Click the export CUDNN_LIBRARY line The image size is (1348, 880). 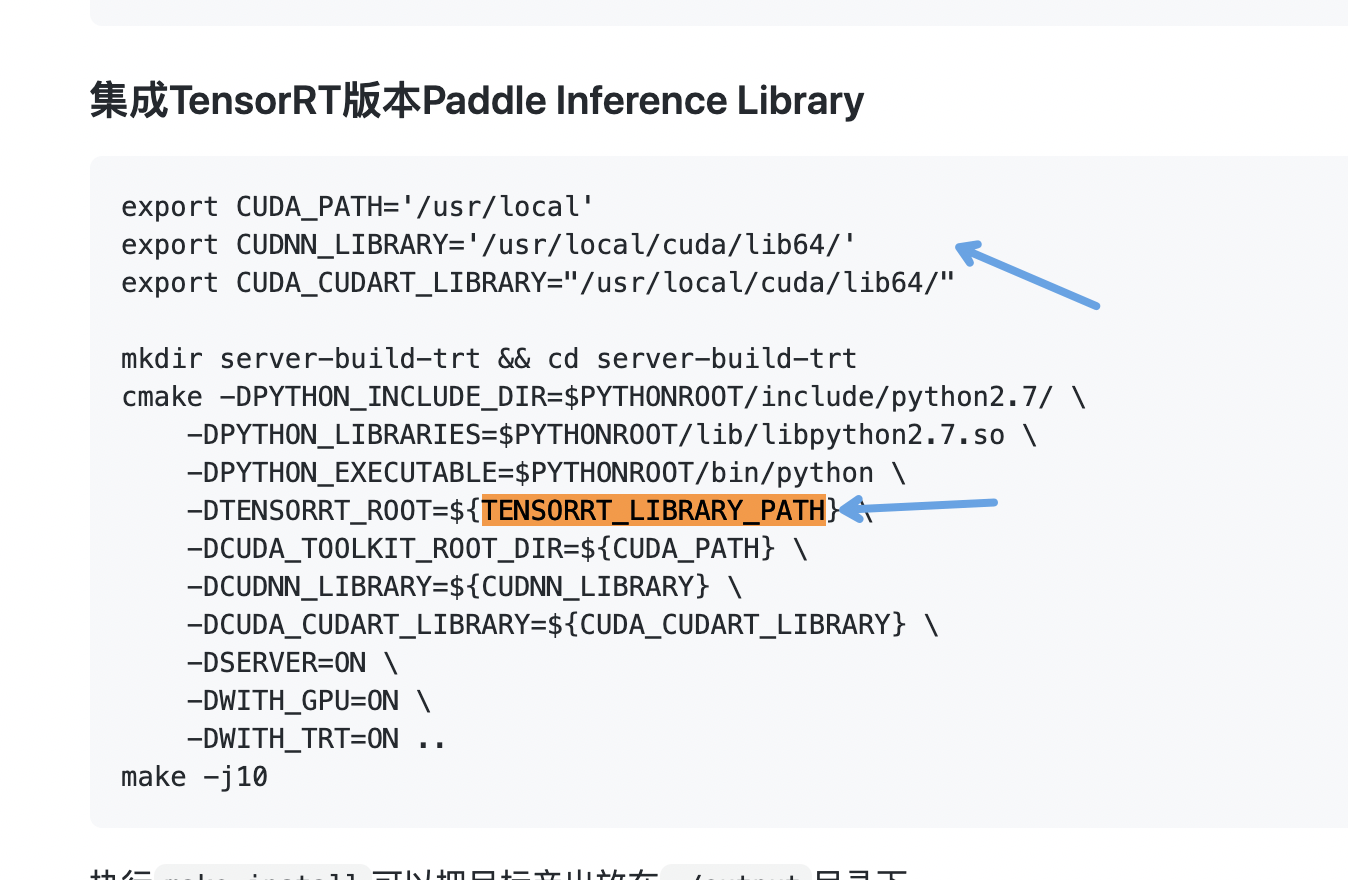click(x=489, y=245)
